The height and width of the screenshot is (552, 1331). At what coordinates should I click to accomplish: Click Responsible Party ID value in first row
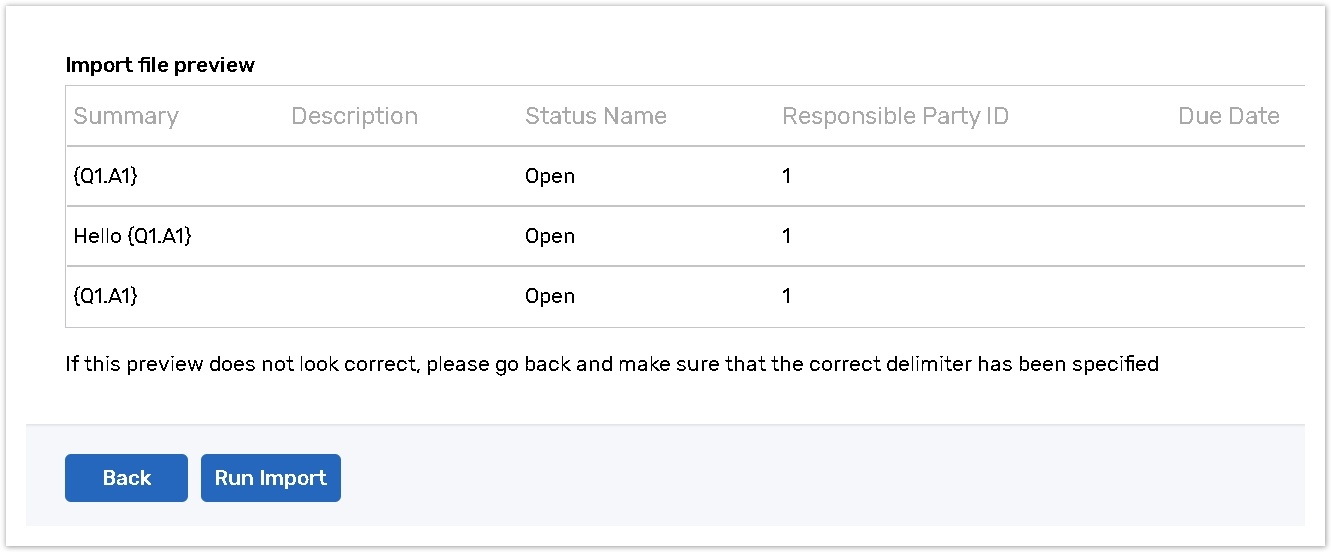coord(787,177)
